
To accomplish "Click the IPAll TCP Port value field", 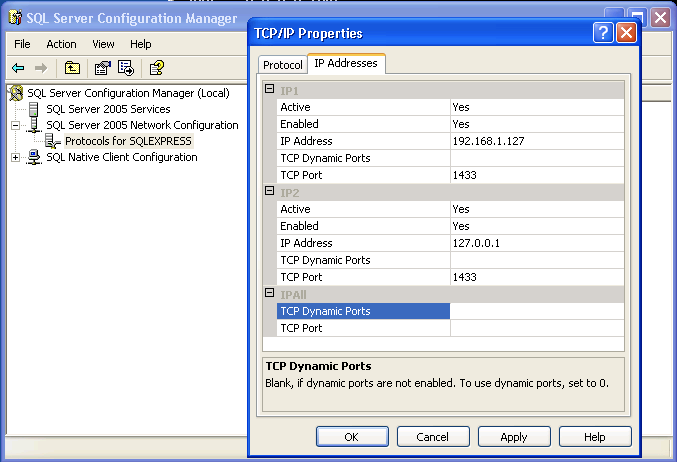I will point(537,328).
